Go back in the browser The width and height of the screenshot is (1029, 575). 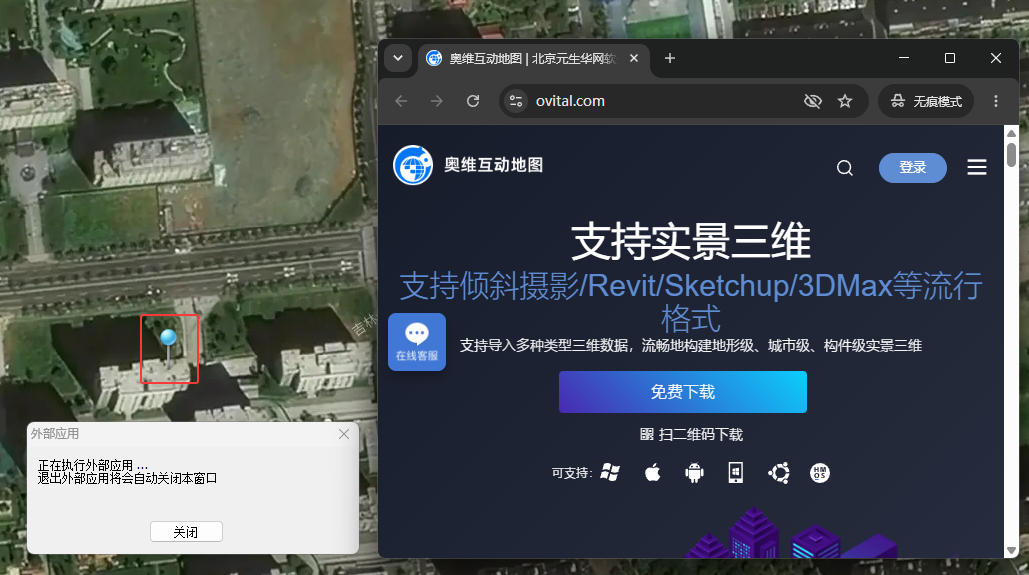pyautogui.click(x=402, y=101)
